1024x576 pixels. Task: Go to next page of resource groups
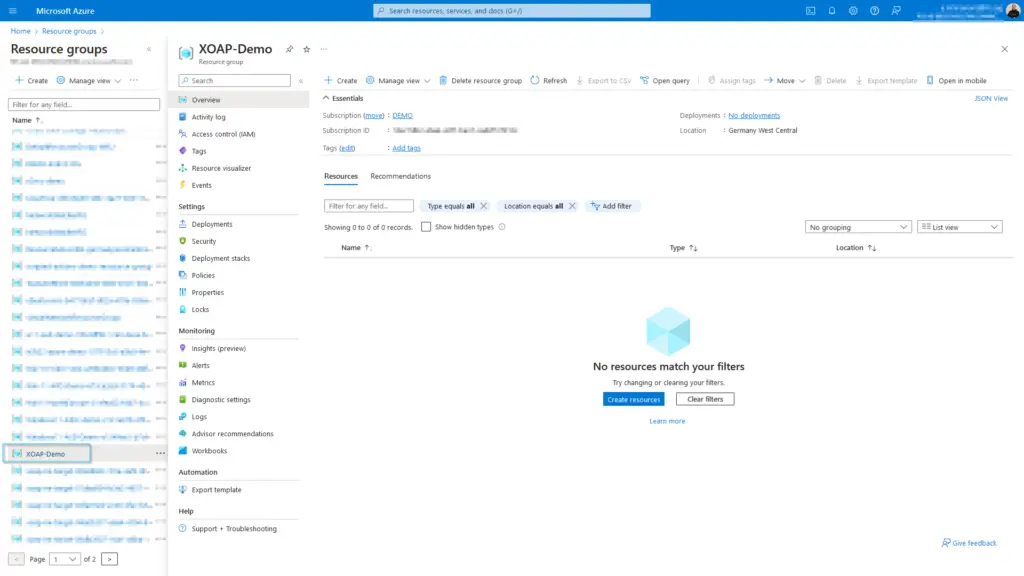click(x=109, y=559)
